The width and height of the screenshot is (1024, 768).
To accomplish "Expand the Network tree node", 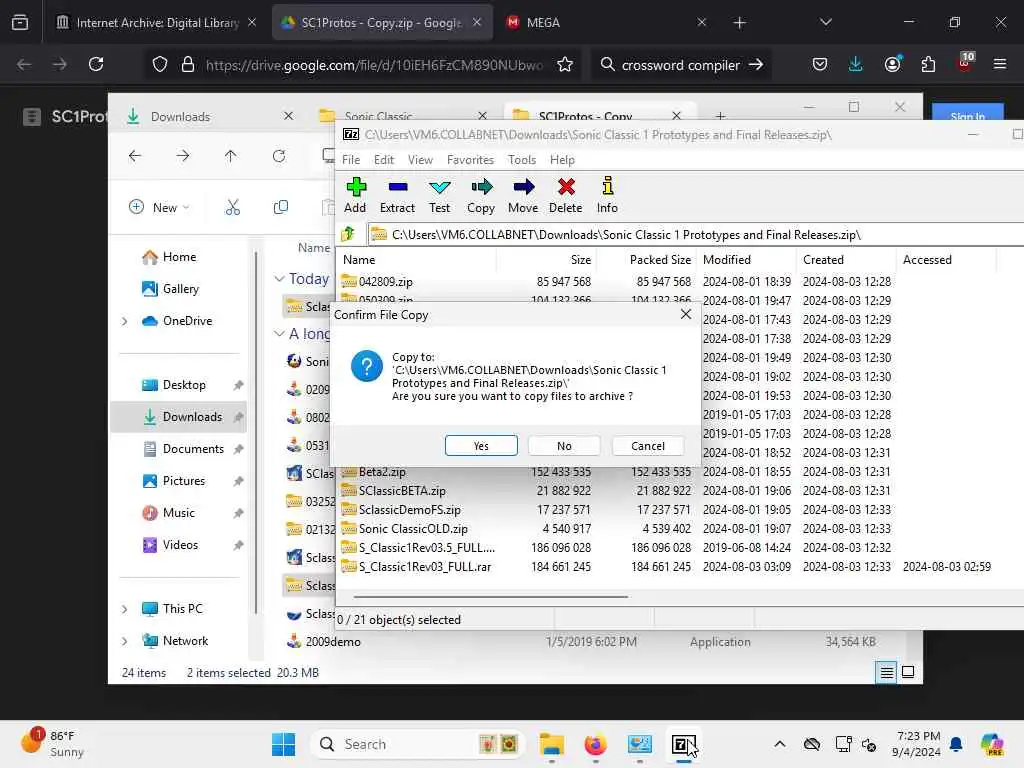I will [x=125, y=641].
